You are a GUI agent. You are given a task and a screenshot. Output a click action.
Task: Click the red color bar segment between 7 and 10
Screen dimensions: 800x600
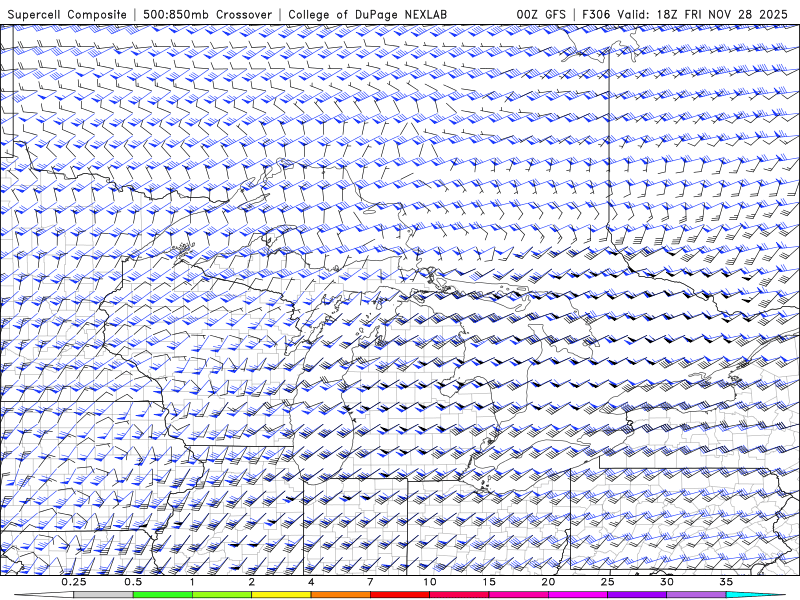399,595
